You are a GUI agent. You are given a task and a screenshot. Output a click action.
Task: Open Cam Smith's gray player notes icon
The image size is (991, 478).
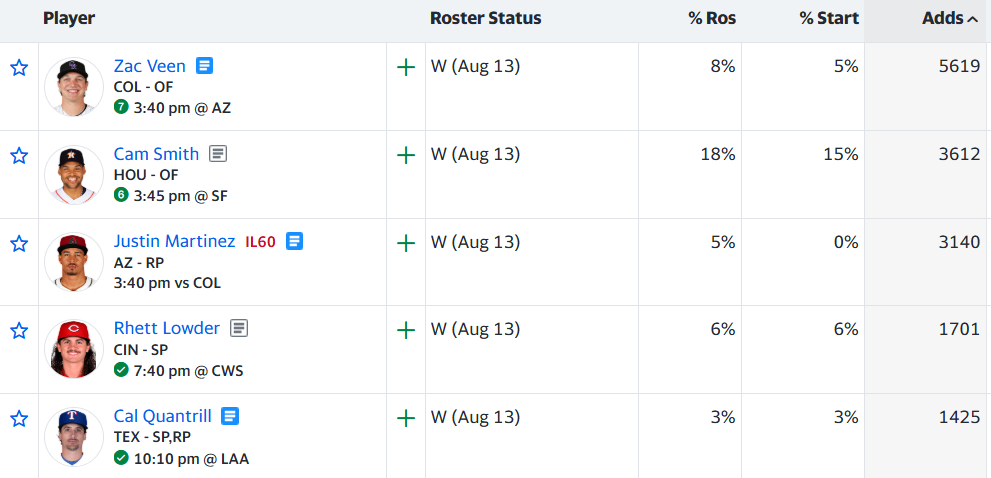(218, 154)
